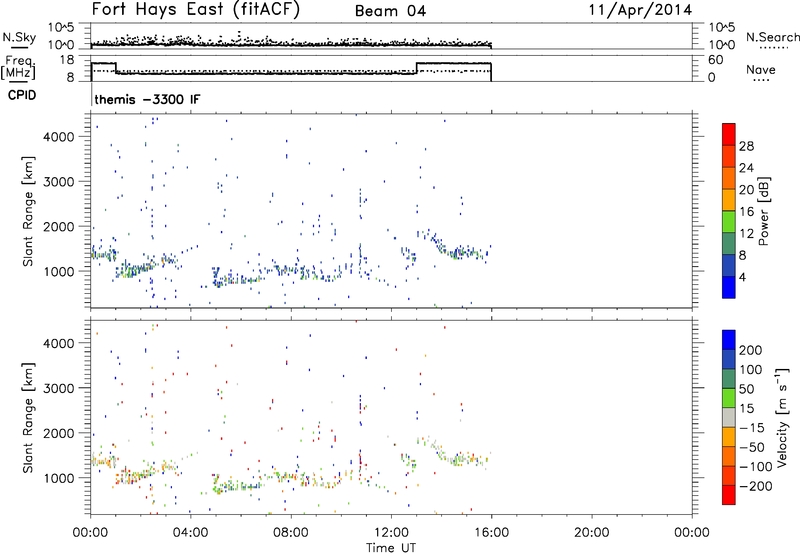Viewport: 800px width, 554px height.
Task: Click the title "Fort Hays East (fitACF)"
Action: (x=196, y=10)
